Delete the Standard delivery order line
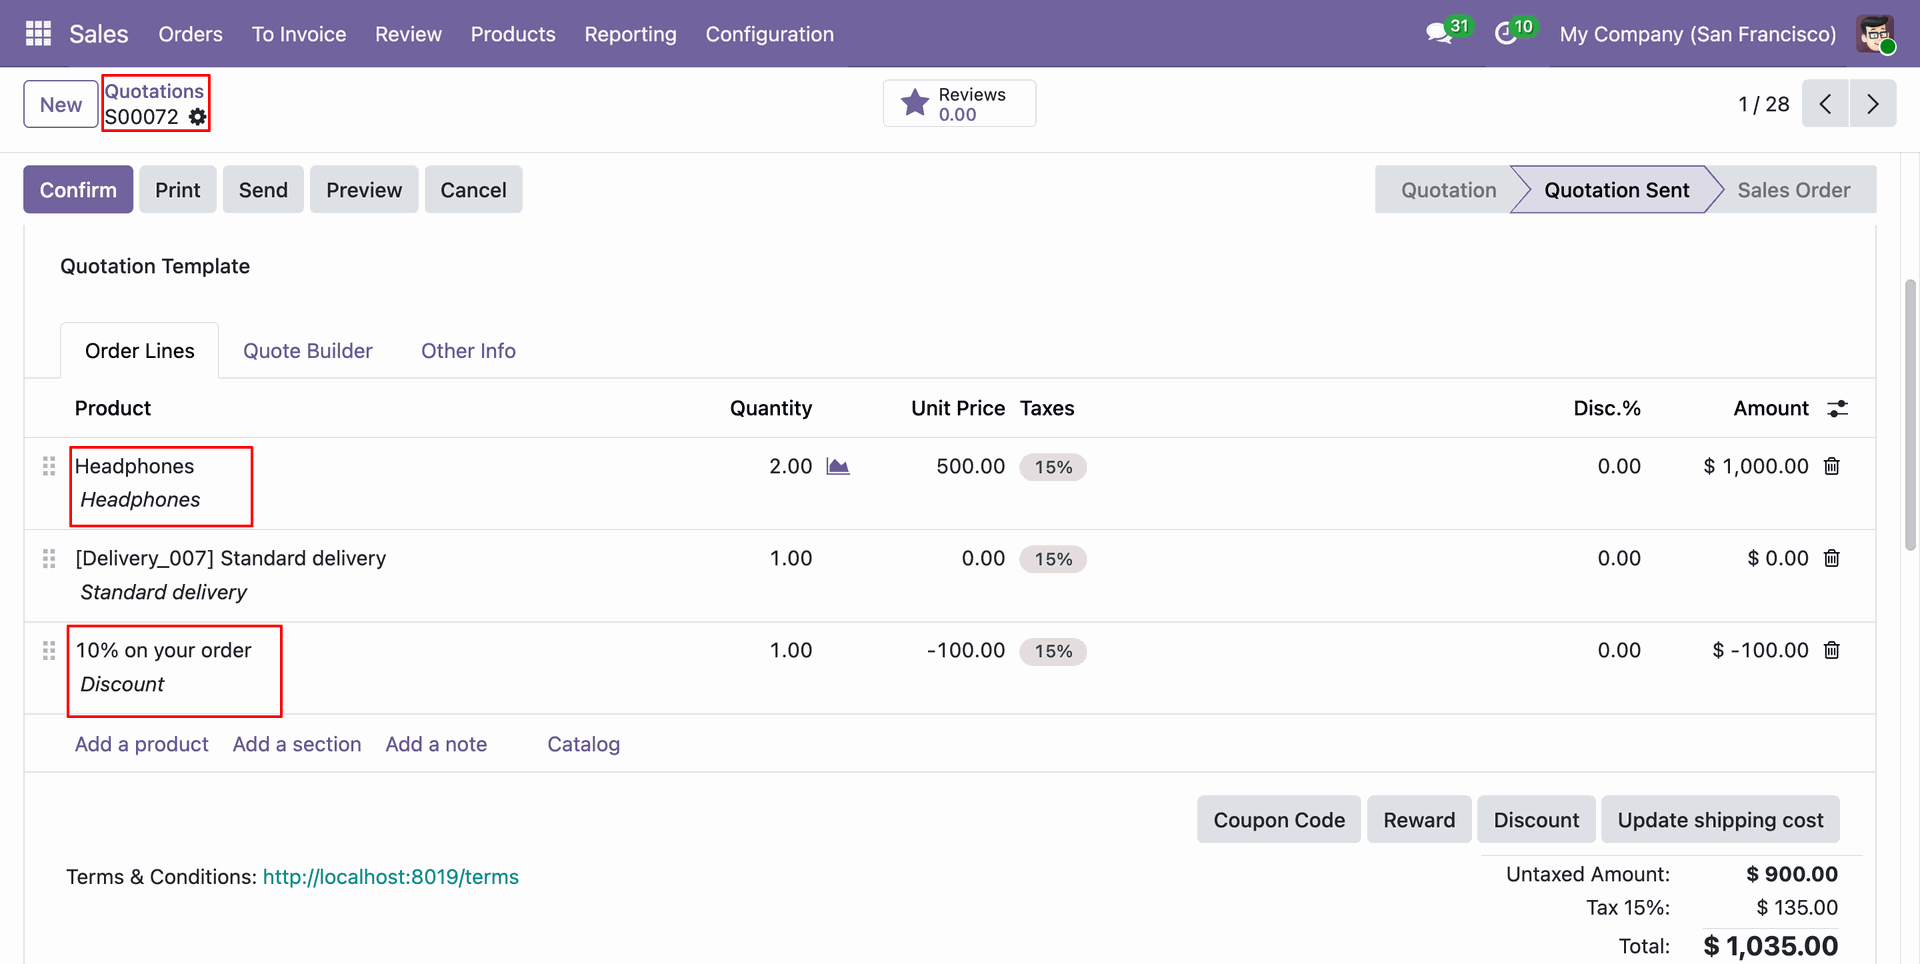Image resolution: width=1920 pixels, height=964 pixels. (1832, 558)
